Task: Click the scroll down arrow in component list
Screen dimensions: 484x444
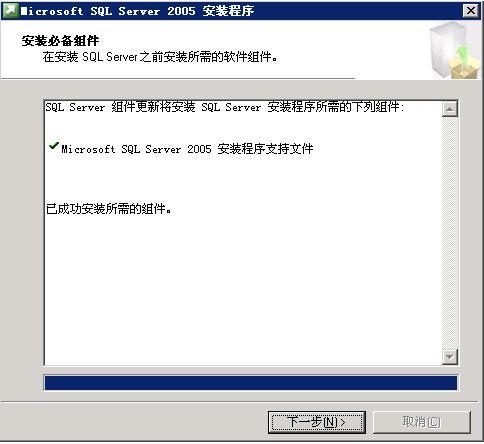Action: pyautogui.click(x=450, y=357)
